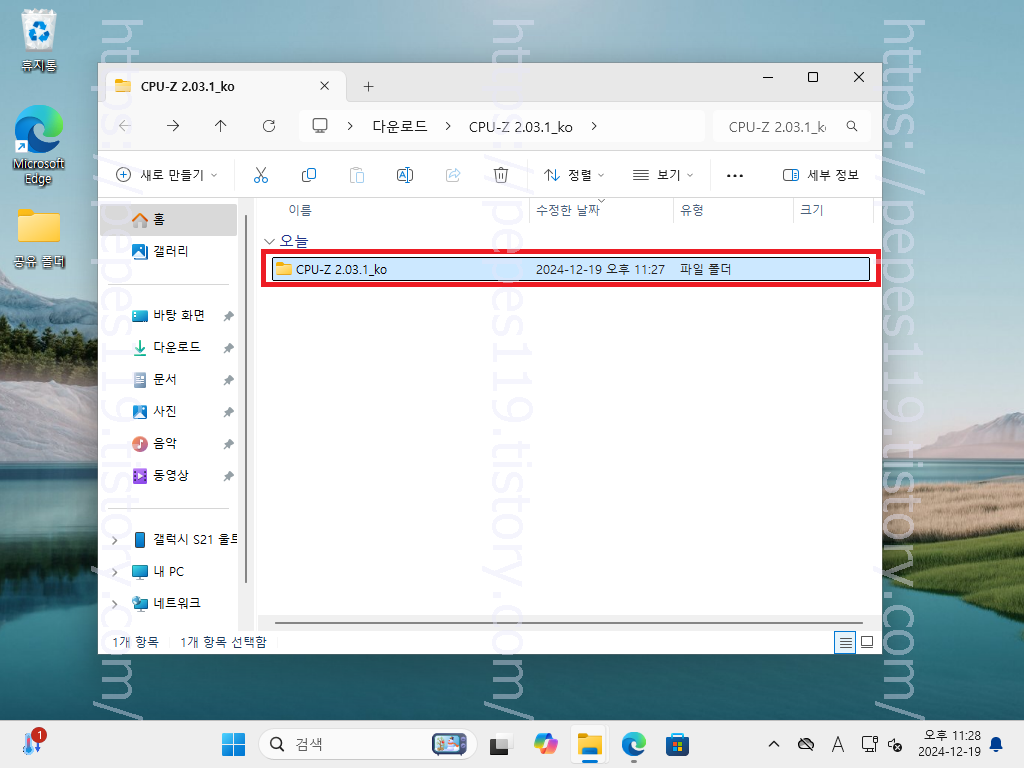Open Microsoft Edge from taskbar

tap(633, 744)
